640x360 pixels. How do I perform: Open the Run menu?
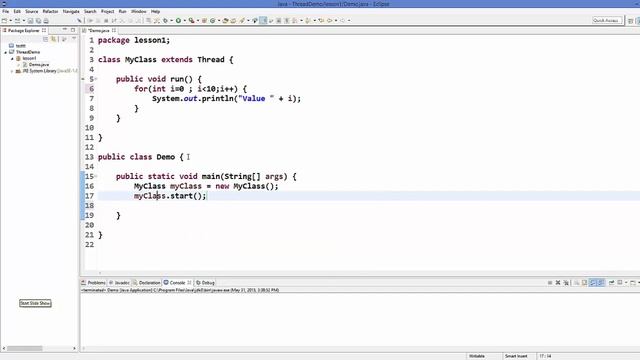122,11
